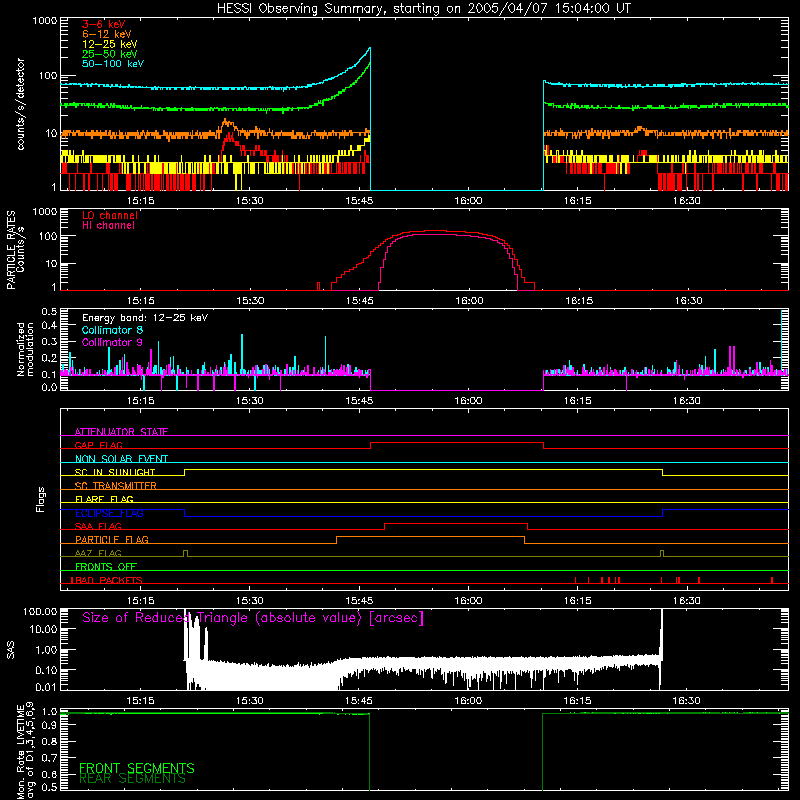This screenshot has width=800, height=800.
Task: Click the ATTENUATOR STATE flag label
Action: click(x=121, y=432)
